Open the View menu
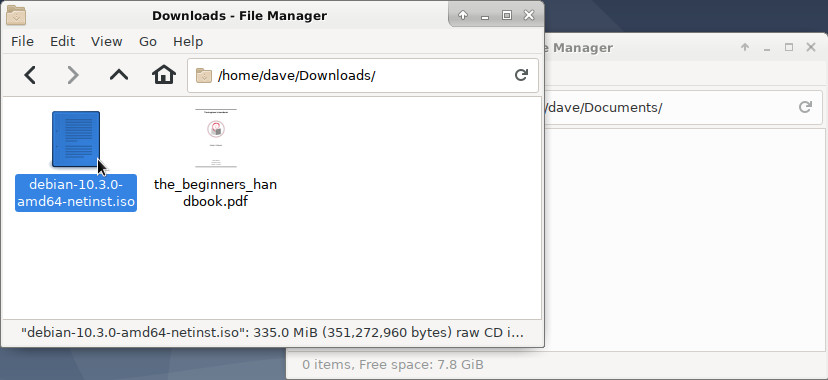The height and width of the screenshot is (380, 828). (x=107, y=42)
